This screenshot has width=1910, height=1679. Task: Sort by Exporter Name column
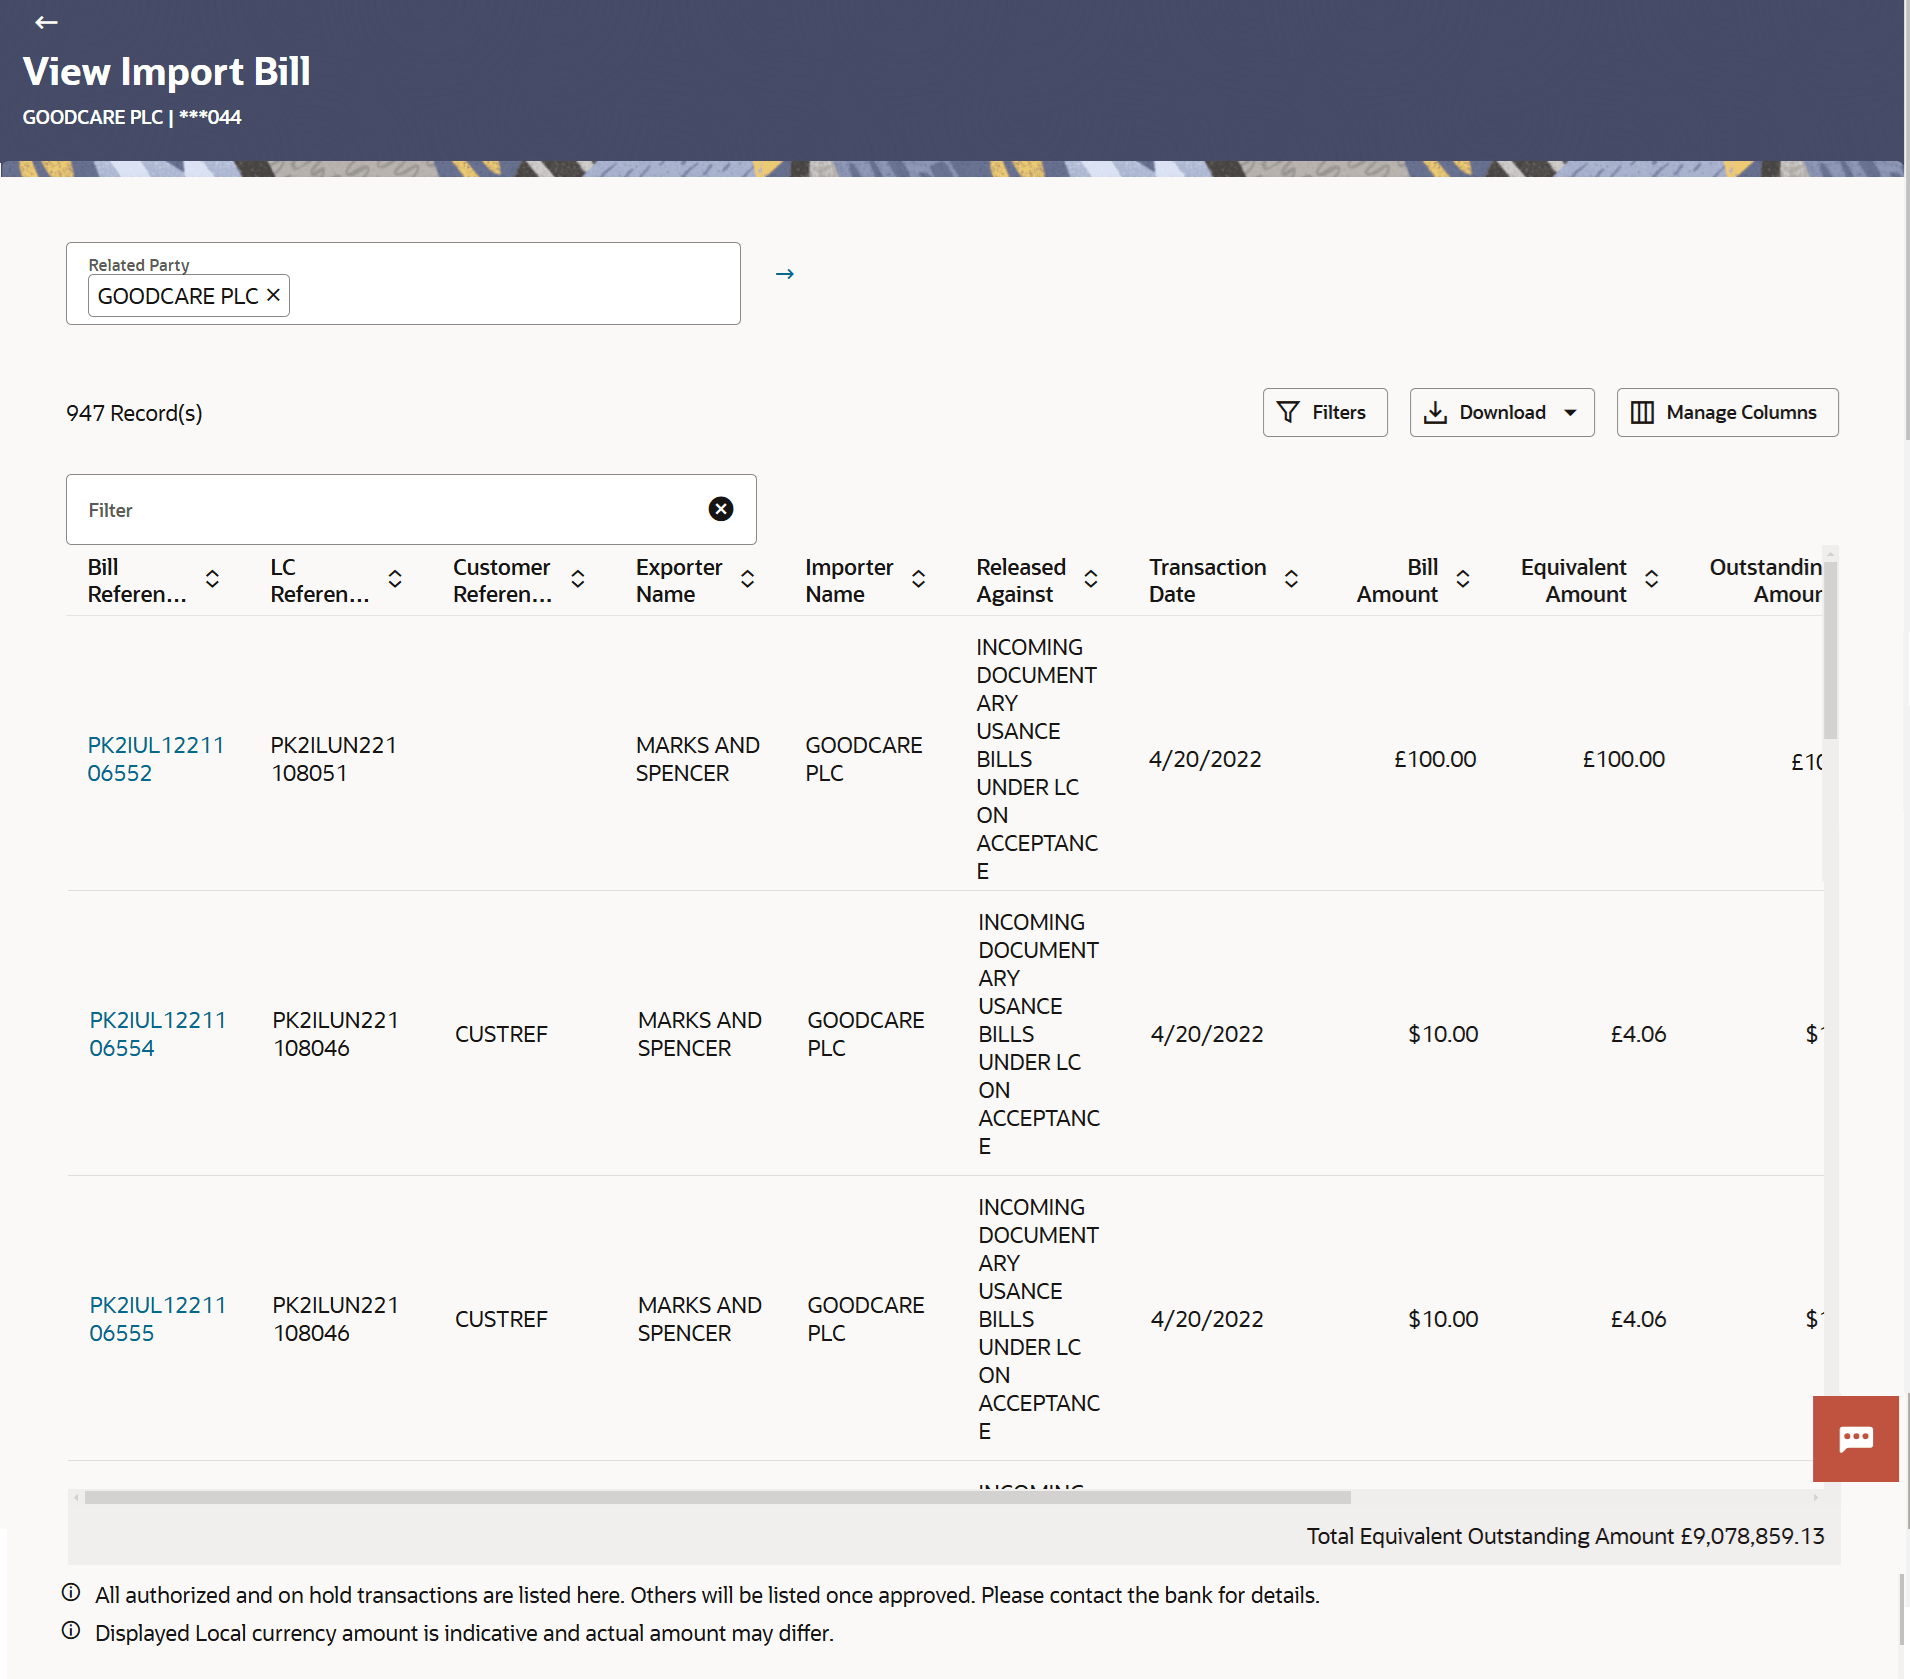pyautogui.click(x=747, y=579)
